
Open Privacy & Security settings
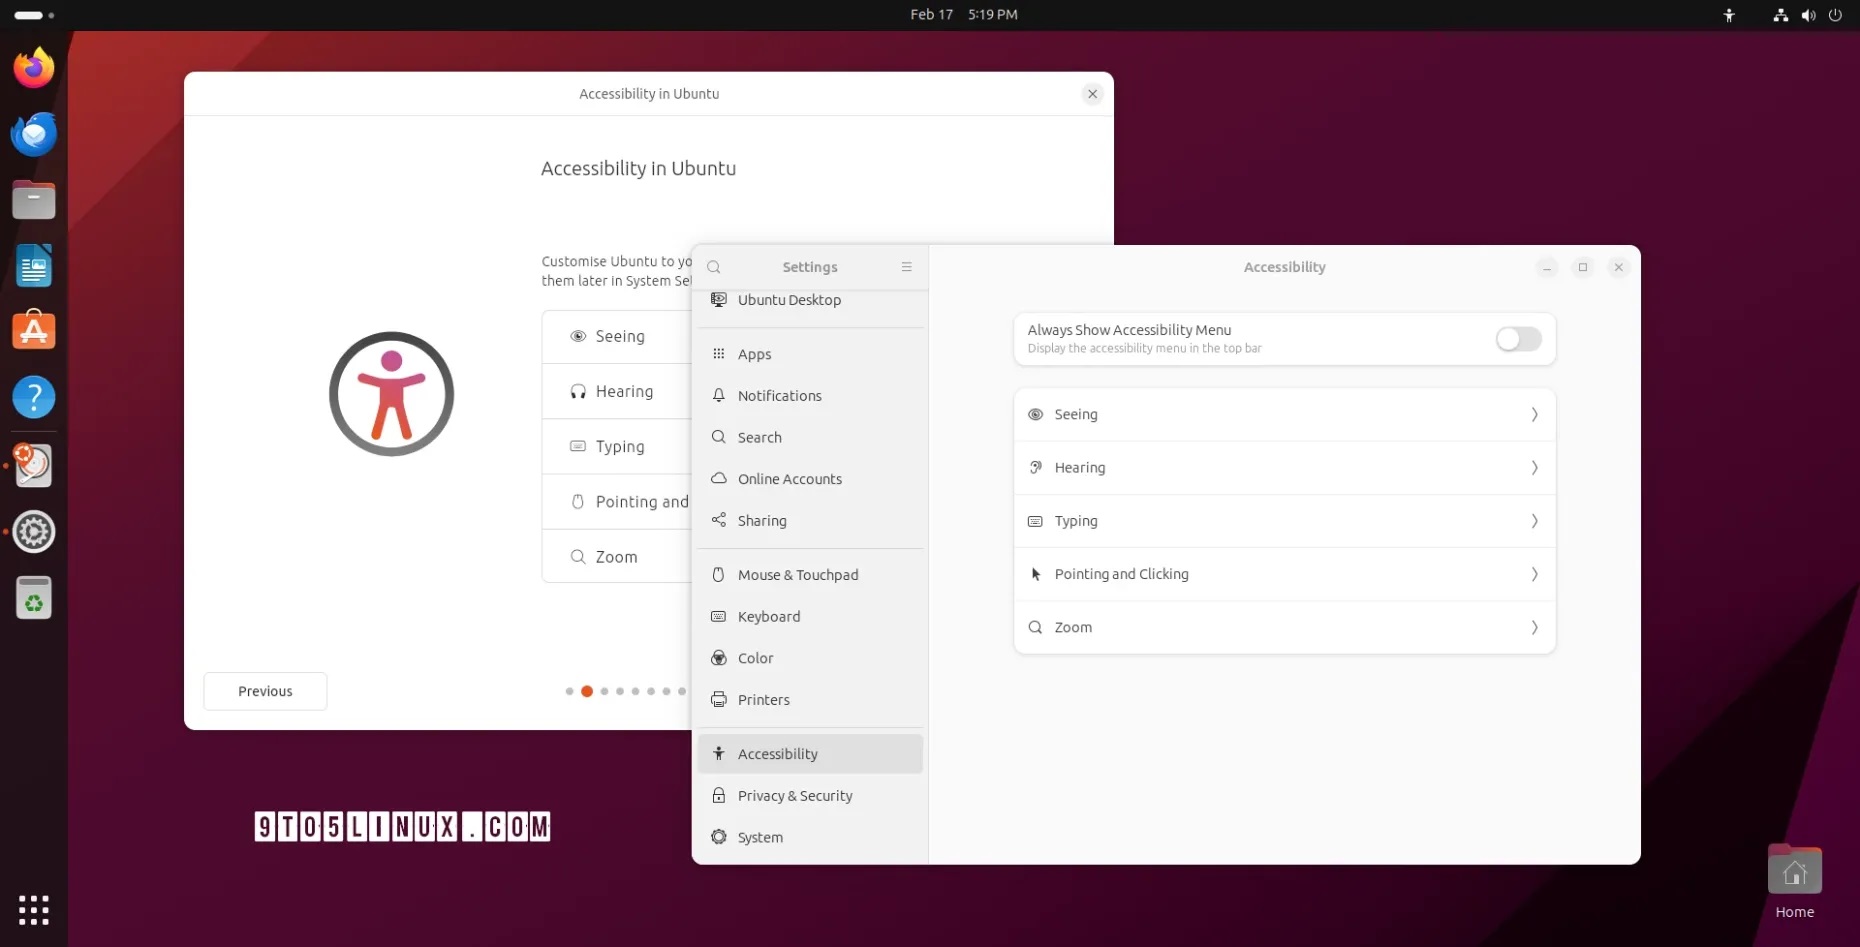click(810, 796)
